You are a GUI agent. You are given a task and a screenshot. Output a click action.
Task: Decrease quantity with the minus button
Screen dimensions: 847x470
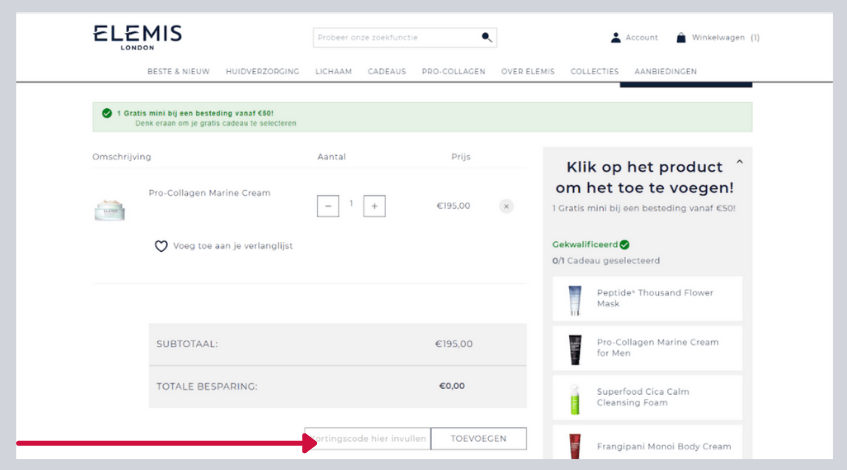[x=328, y=206]
